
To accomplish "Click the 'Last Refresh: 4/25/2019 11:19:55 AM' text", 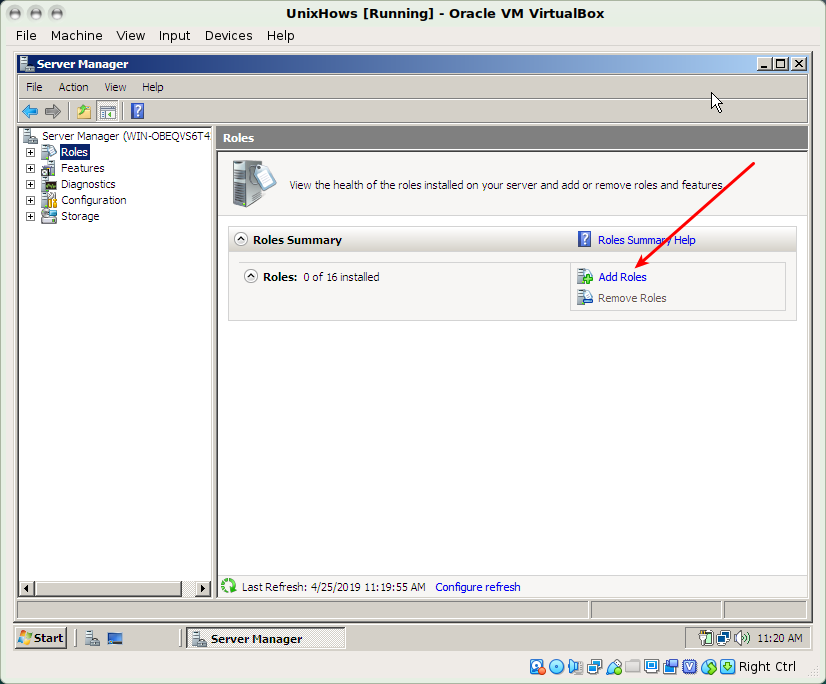I will 333,587.
